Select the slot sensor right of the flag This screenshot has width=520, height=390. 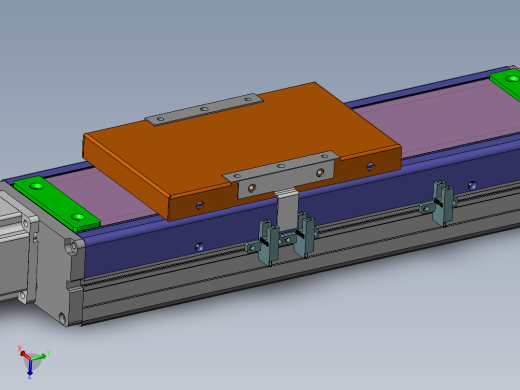click(x=304, y=235)
